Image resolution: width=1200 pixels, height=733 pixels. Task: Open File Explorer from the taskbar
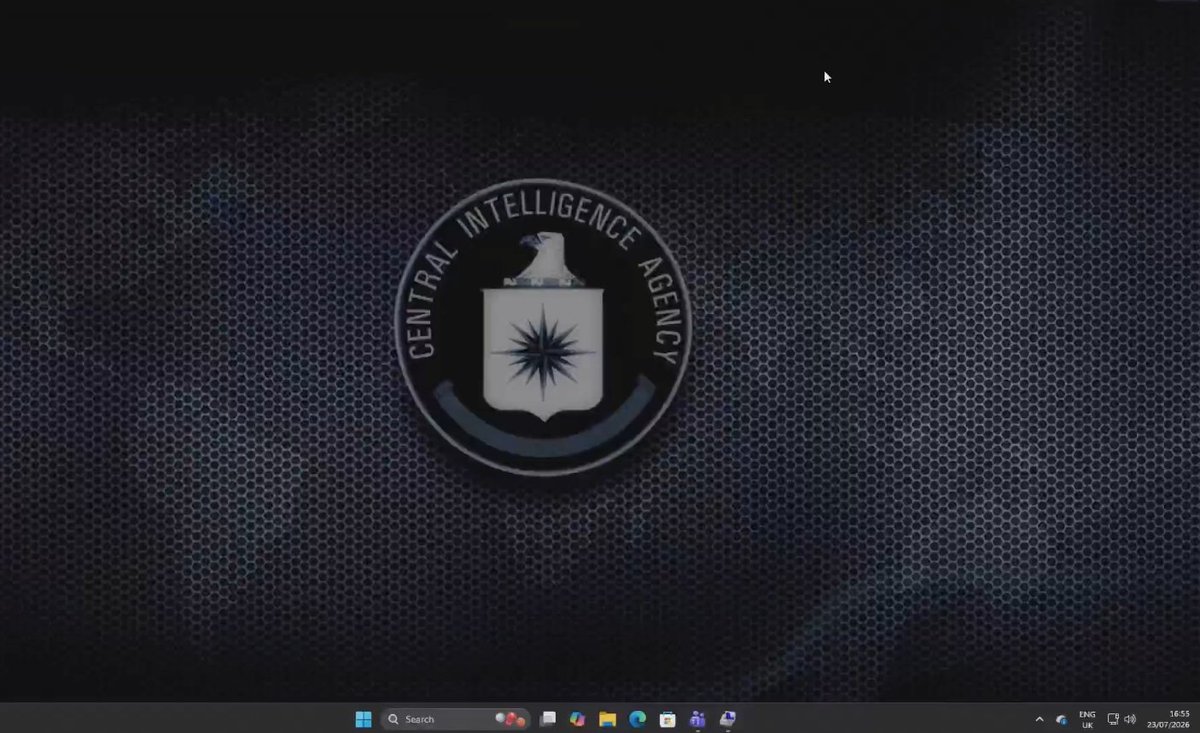point(607,719)
